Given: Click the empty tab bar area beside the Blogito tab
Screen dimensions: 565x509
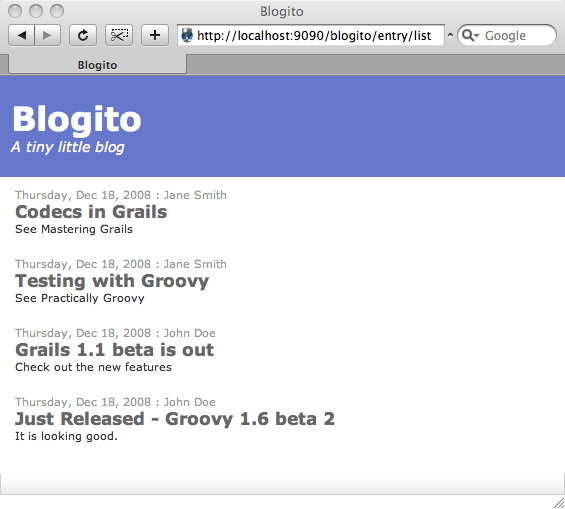Looking at the screenshot, I should point(375,65).
